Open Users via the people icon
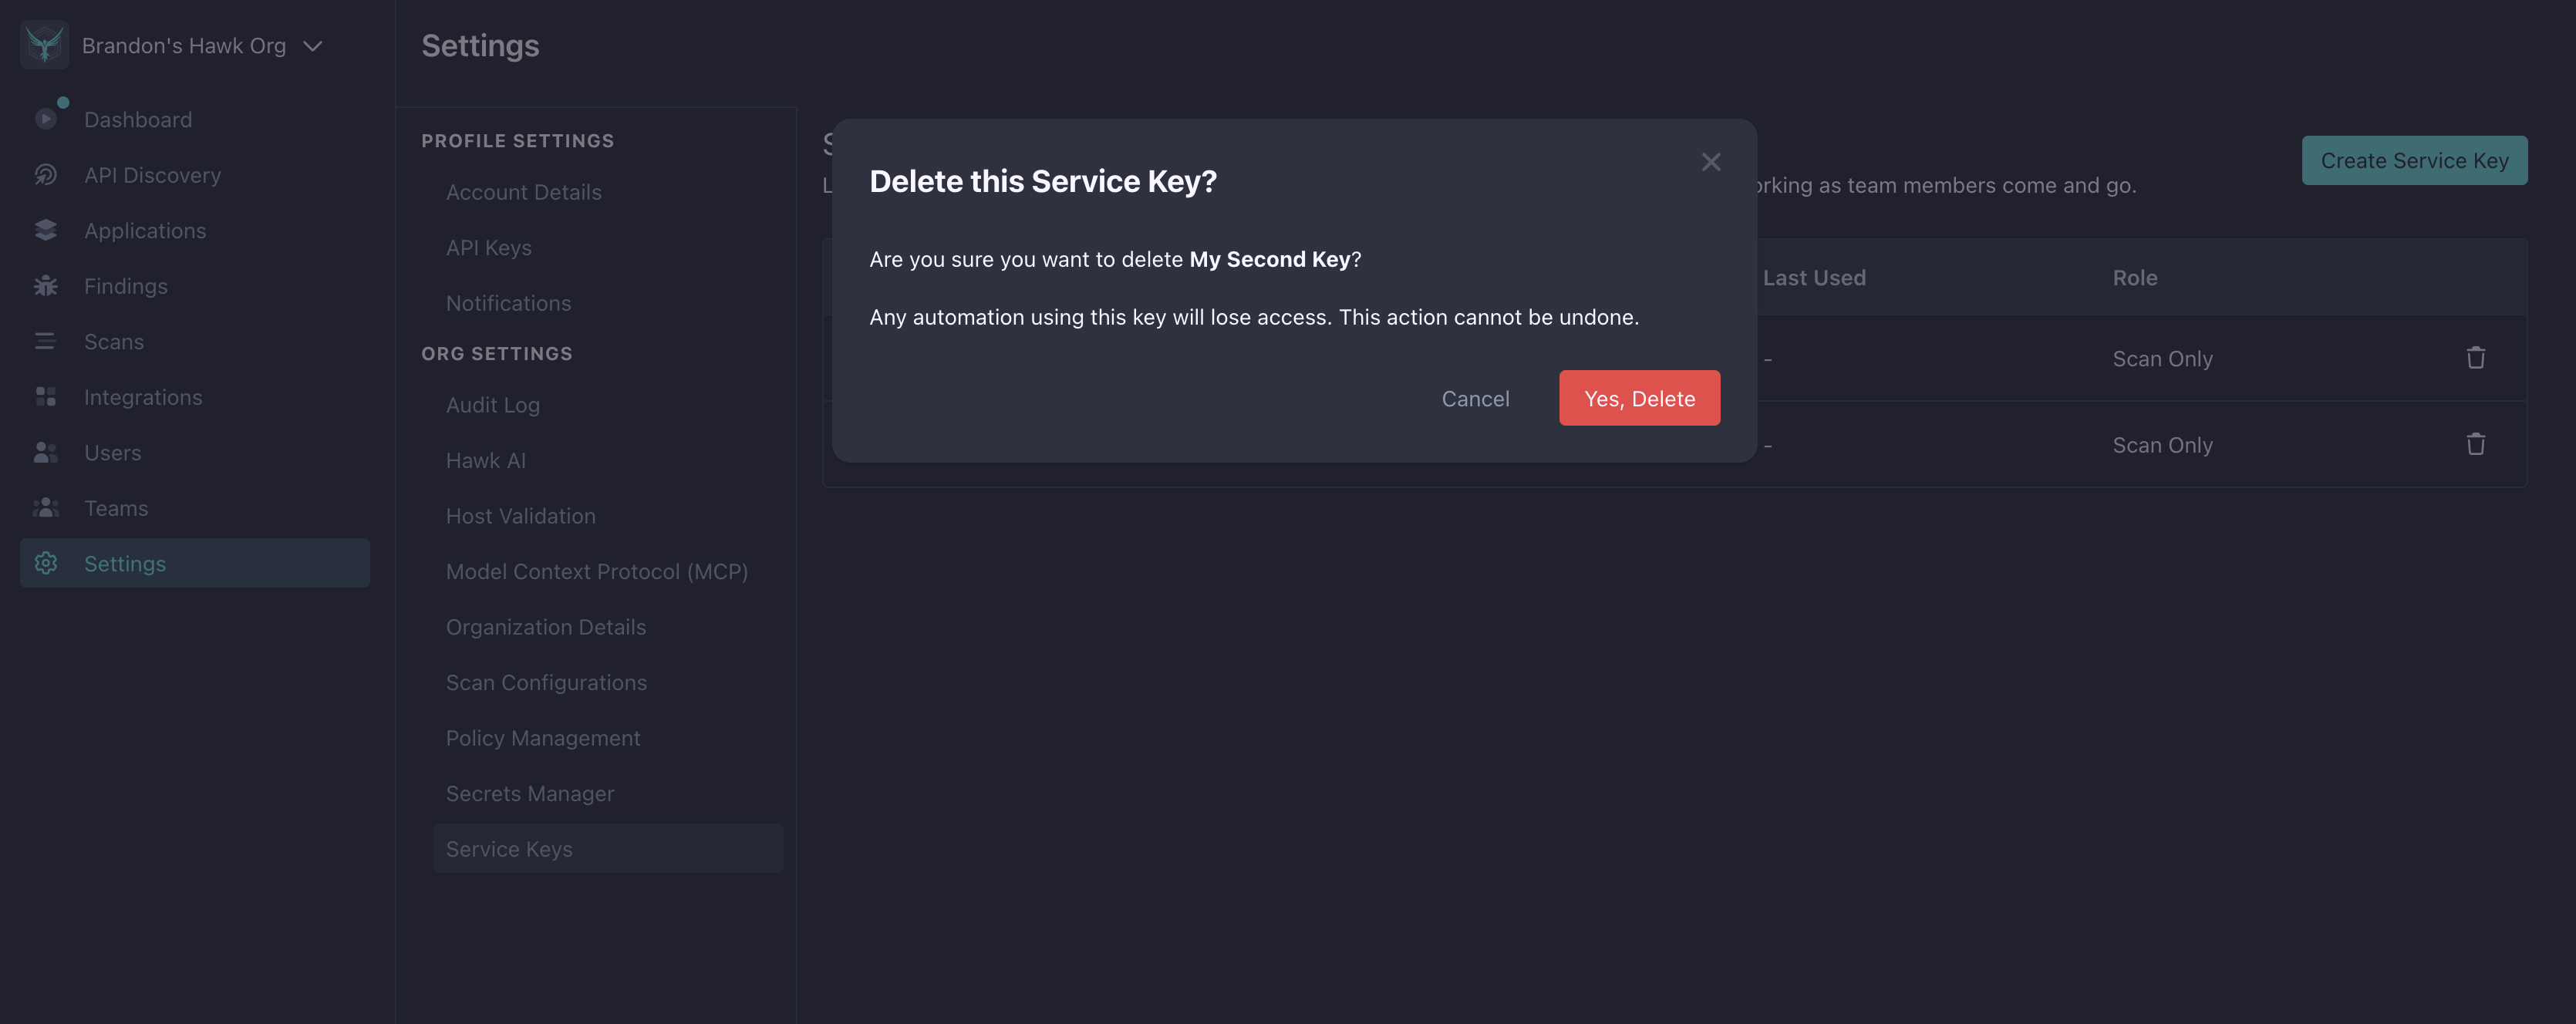Screen dimensions: 2576x1024 (x=45, y=452)
